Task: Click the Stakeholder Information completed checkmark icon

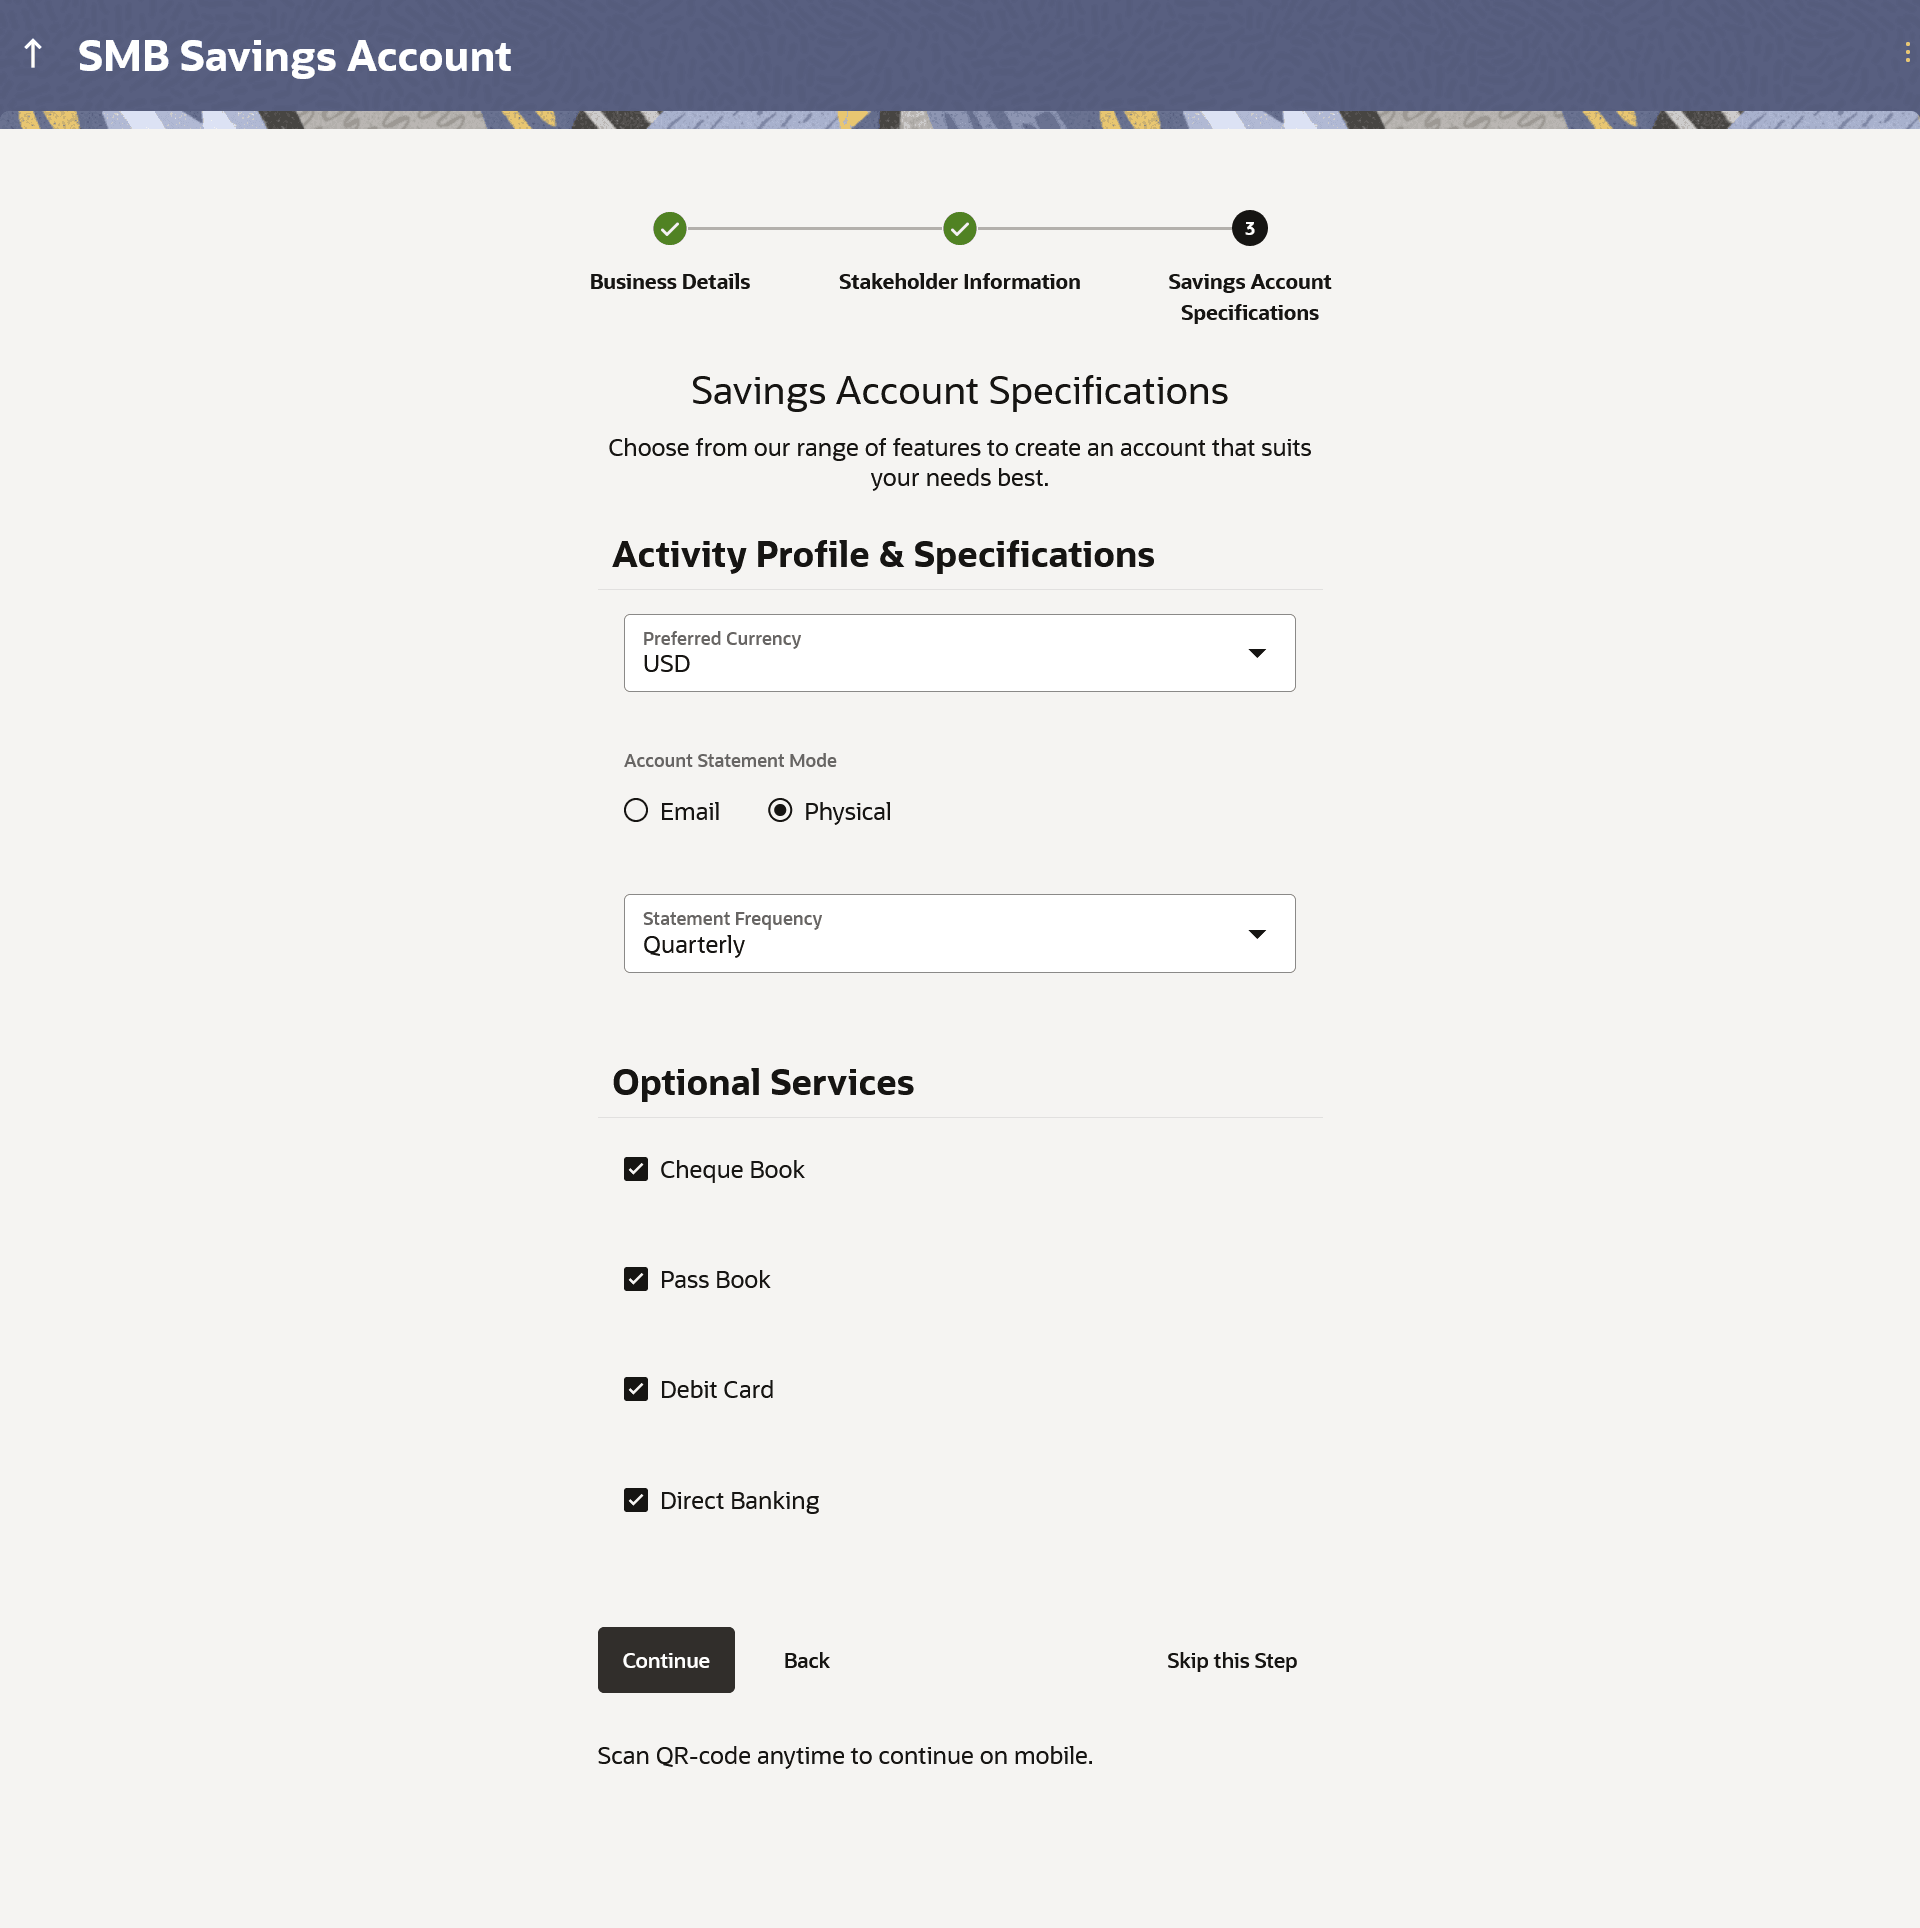Action: click(x=959, y=229)
